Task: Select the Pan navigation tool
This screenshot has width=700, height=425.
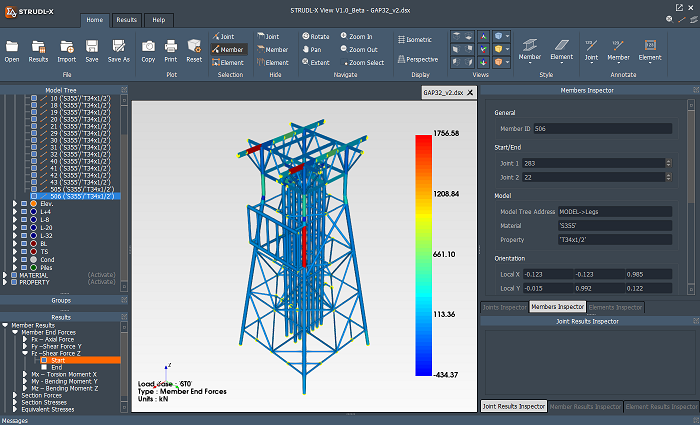Action: [x=312, y=50]
